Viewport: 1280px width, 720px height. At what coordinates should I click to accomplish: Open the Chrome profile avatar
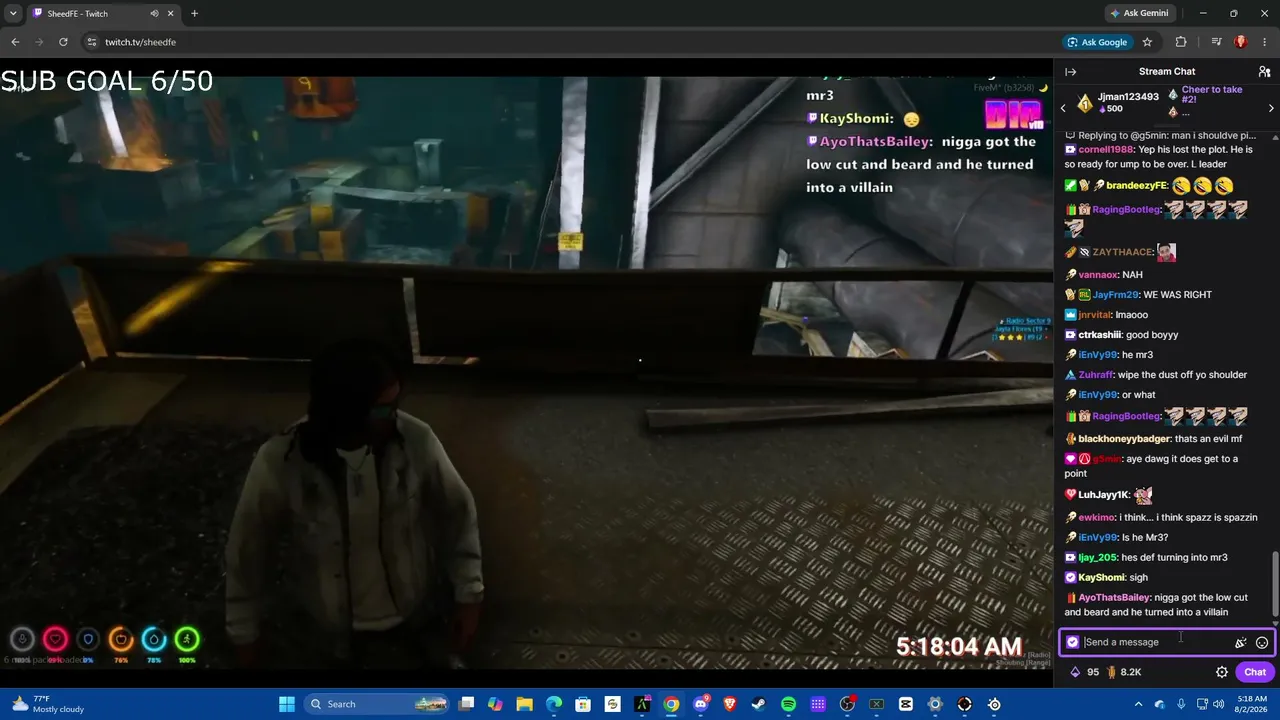click(x=1241, y=42)
